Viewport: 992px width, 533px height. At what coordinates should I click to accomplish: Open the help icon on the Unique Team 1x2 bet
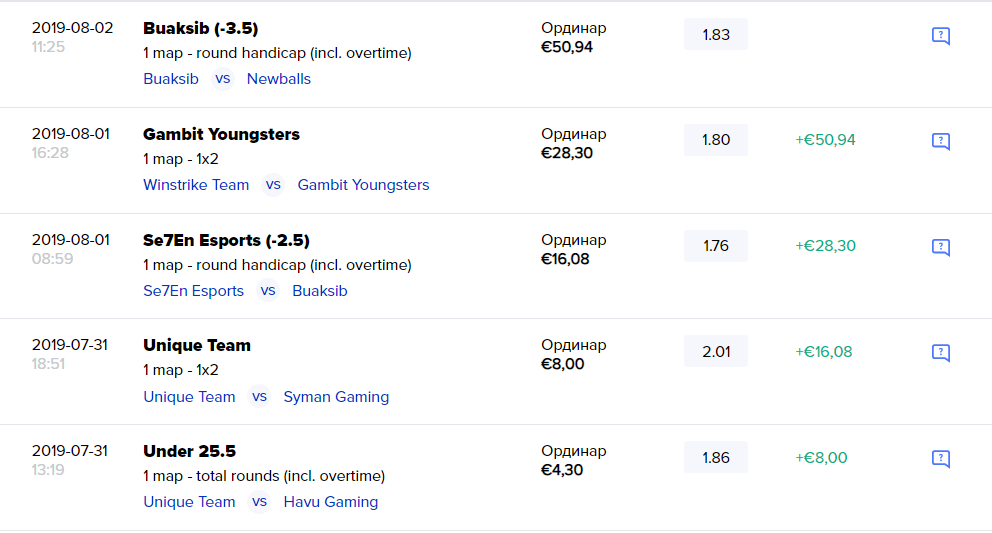940,352
